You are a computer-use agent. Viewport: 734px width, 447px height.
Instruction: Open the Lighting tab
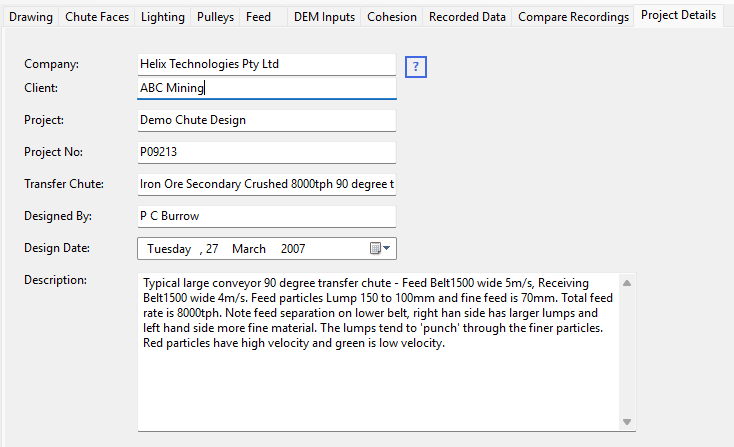coord(163,17)
